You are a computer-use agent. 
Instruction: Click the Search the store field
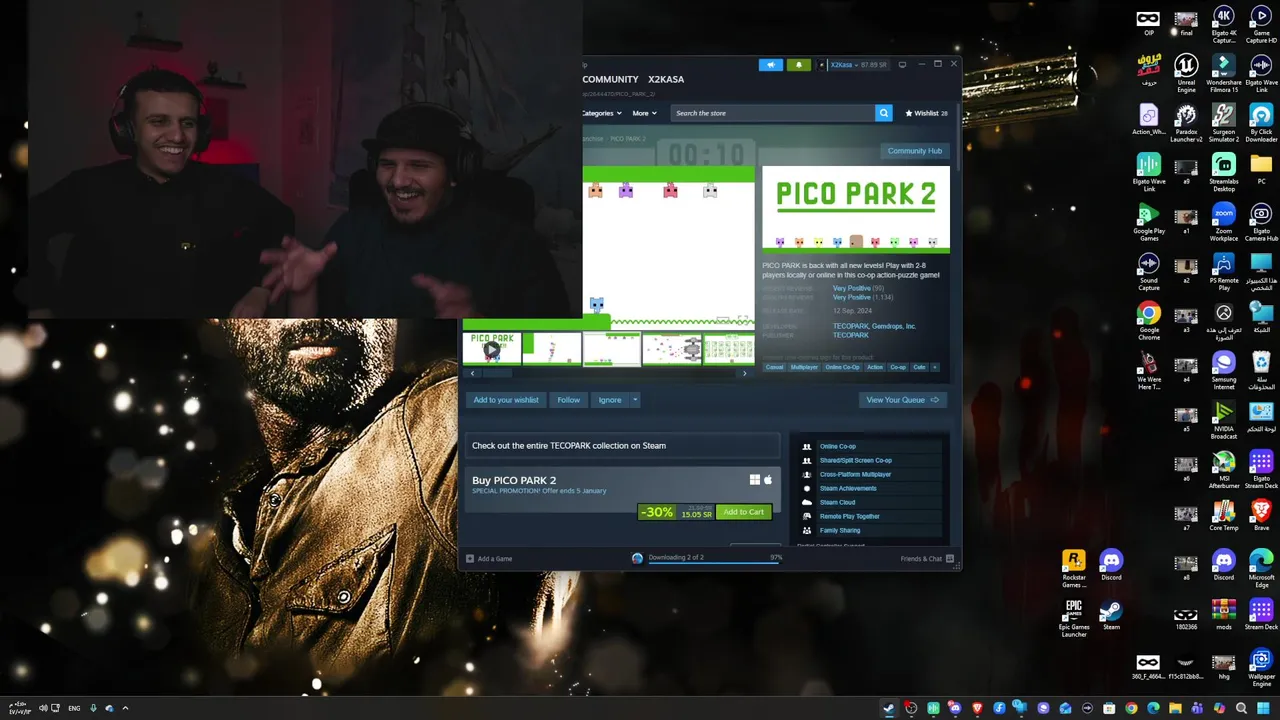pyautogui.click(x=773, y=113)
